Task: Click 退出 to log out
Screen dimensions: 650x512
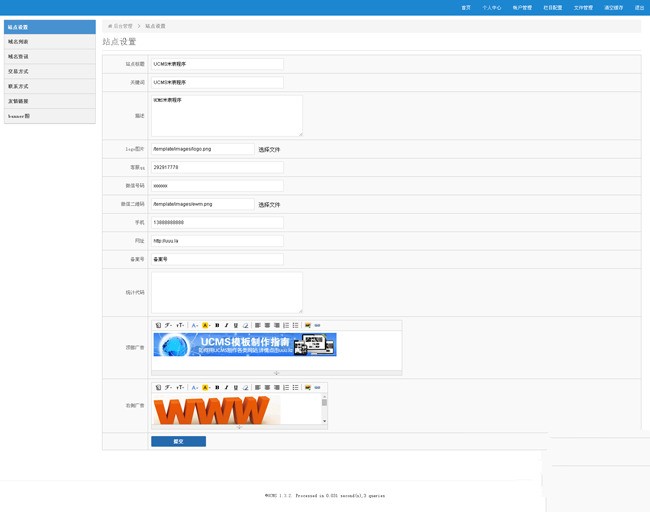Action: [x=639, y=7]
